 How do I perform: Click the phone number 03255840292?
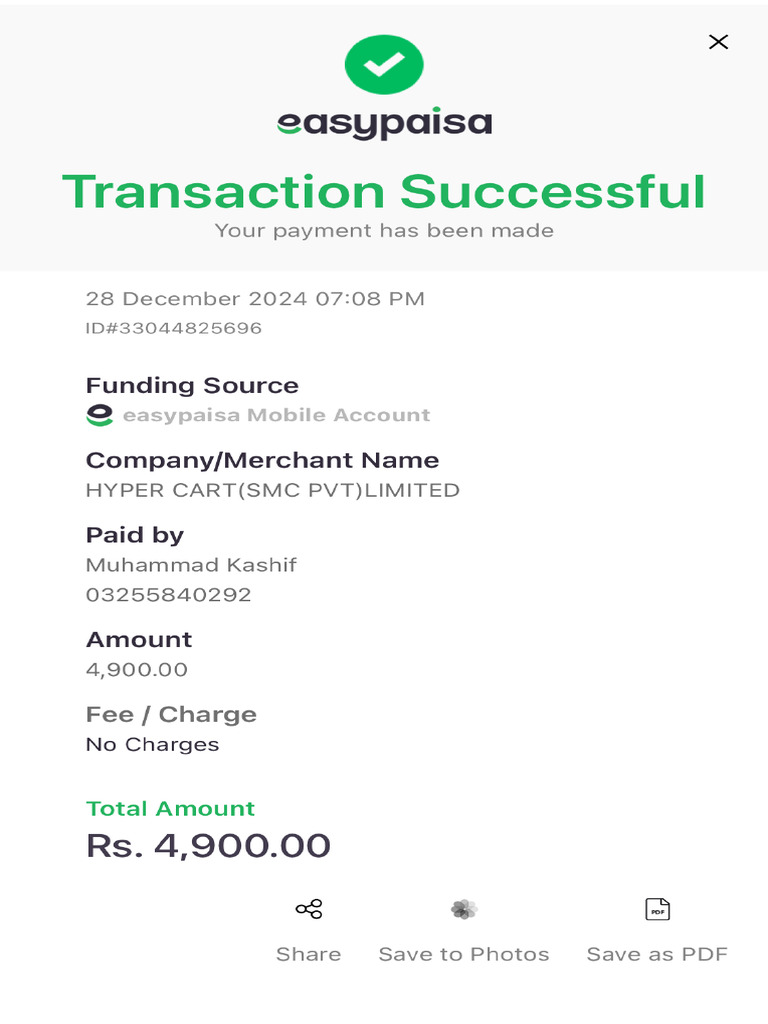[168, 595]
